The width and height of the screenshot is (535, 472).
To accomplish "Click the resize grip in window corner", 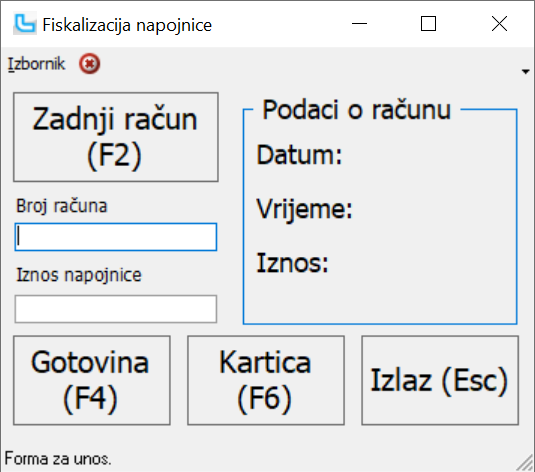I will (525, 462).
